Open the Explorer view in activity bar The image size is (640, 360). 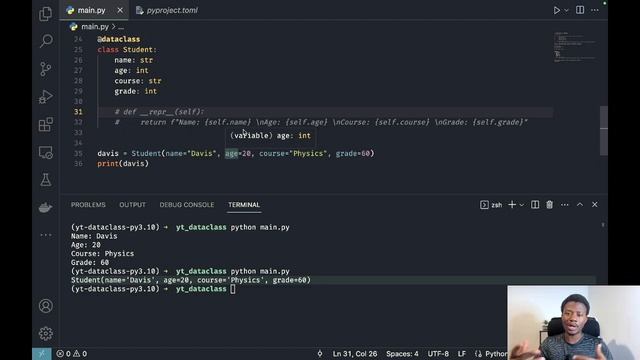pos(45,14)
